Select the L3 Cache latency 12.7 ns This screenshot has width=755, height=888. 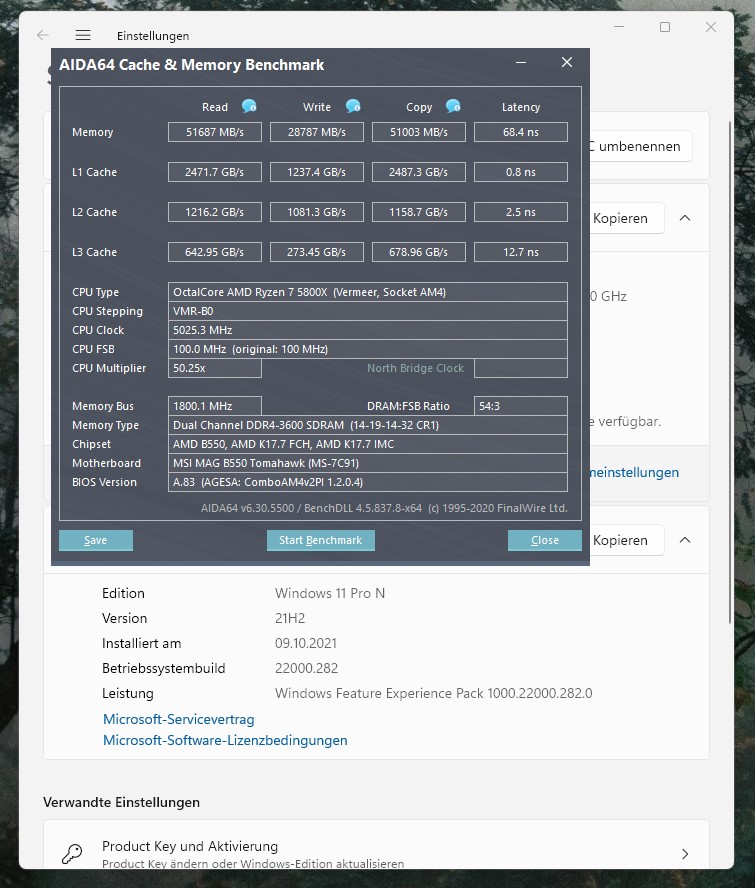521,252
